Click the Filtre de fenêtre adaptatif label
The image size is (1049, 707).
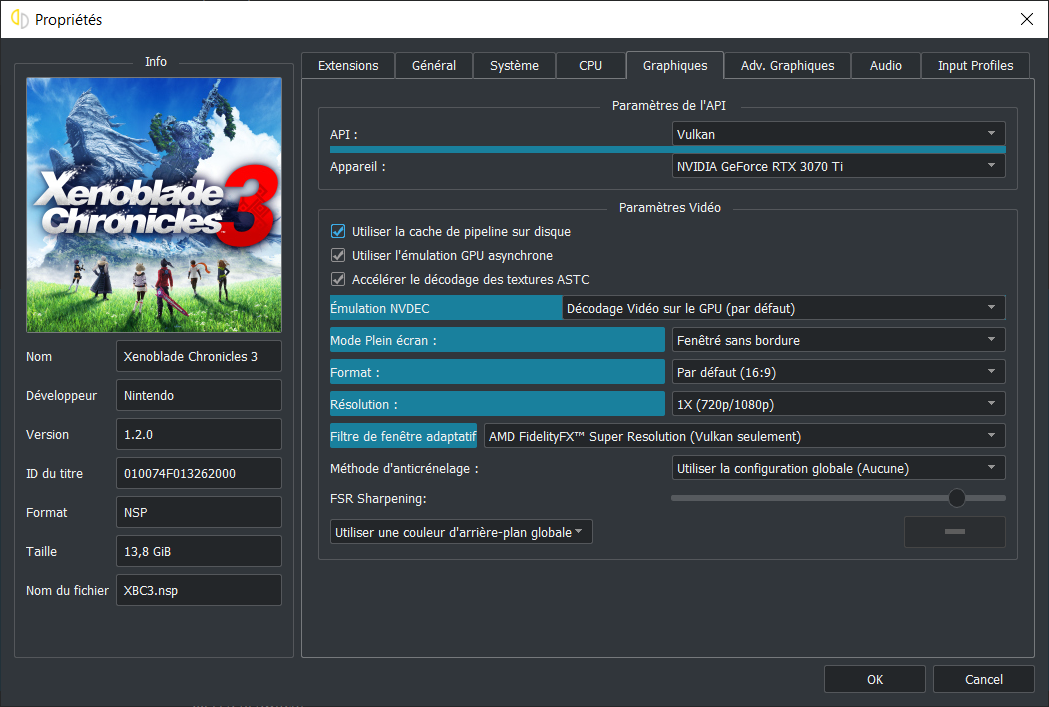pyautogui.click(x=403, y=436)
